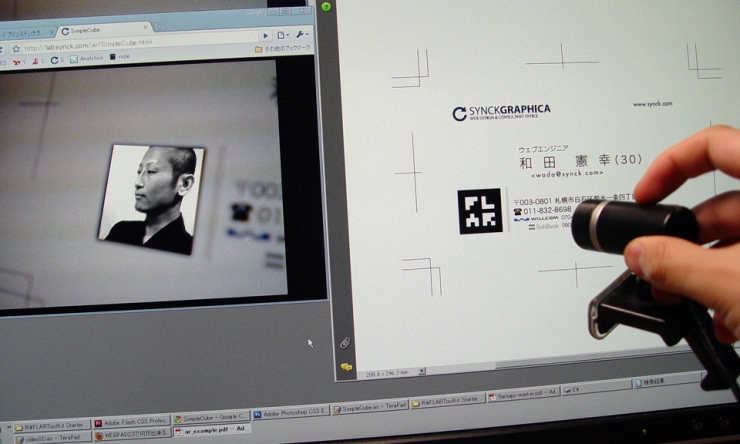Switch to SimpleCube.as - TeraPad in taskbar
The width and height of the screenshot is (740, 444).
(x=370, y=407)
